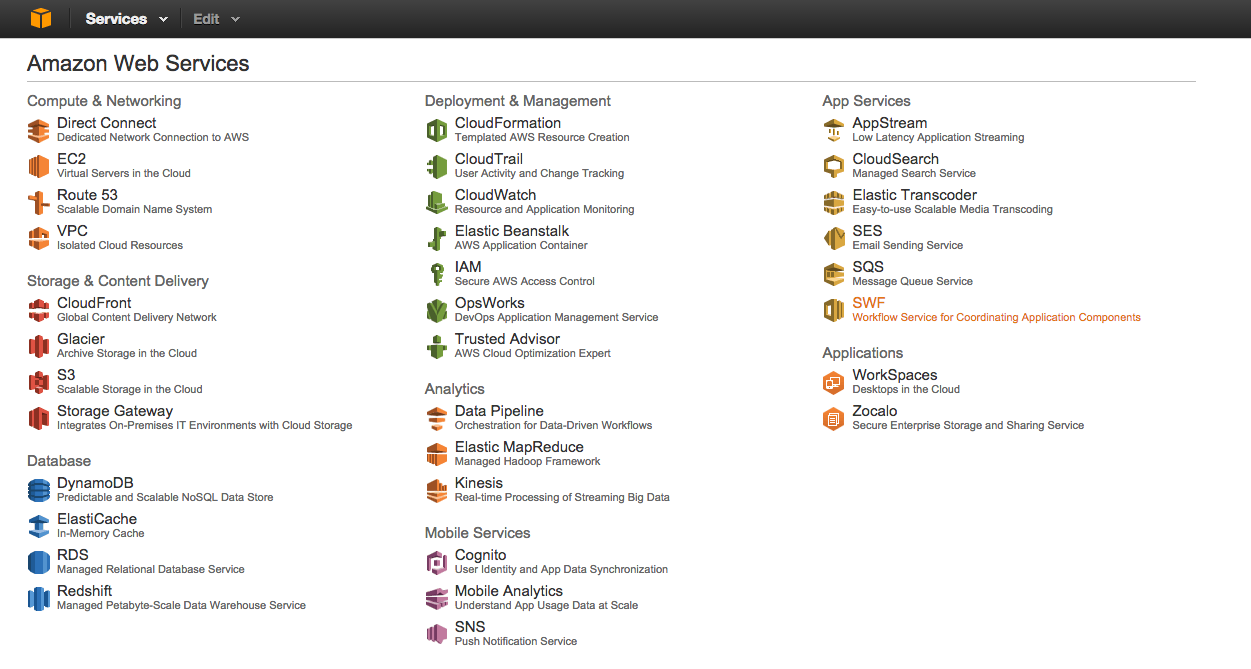This screenshot has height=669, width=1251.
Task: Click the Cognito icon
Action: click(x=437, y=562)
